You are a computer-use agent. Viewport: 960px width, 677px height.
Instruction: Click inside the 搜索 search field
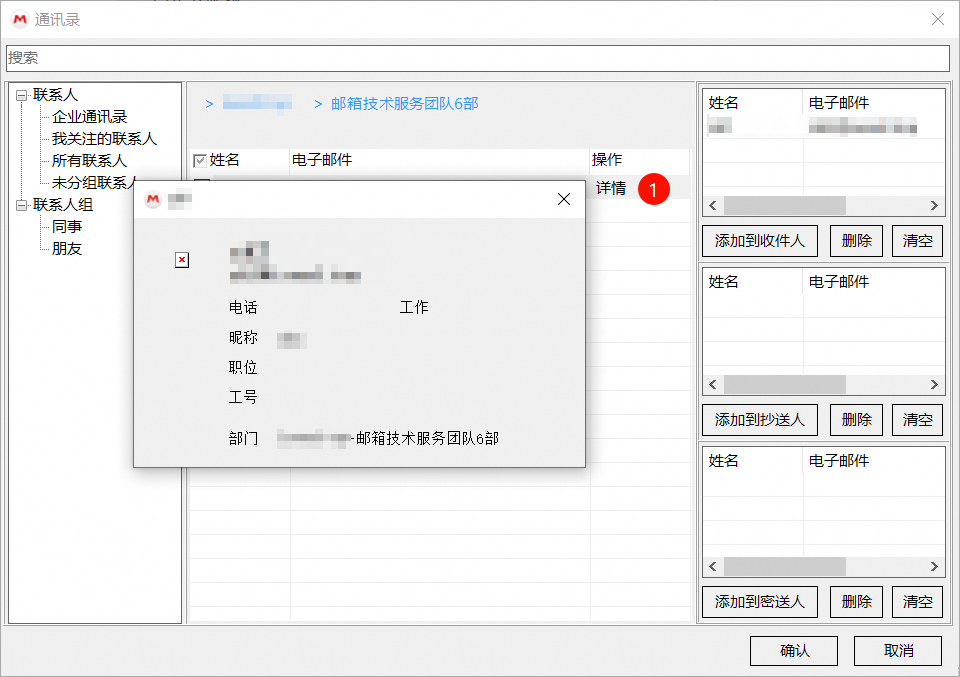(x=480, y=58)
